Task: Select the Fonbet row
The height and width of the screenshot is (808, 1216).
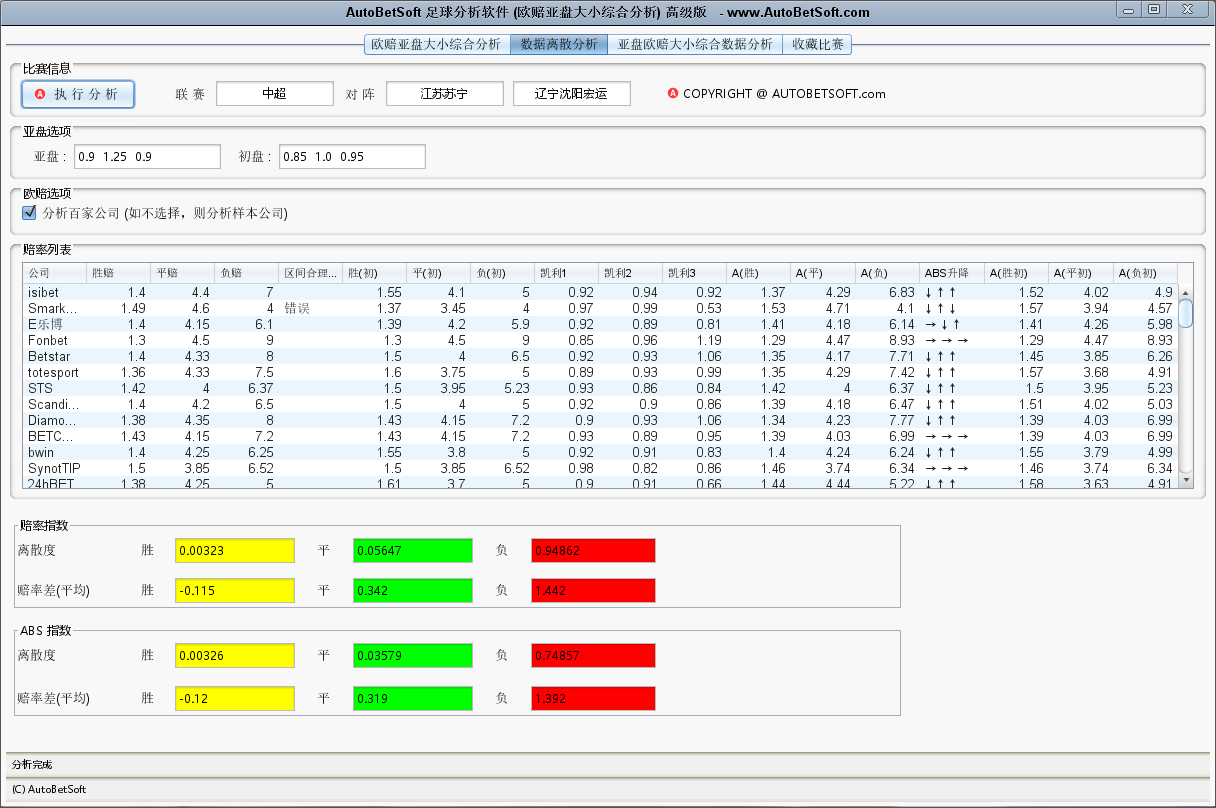Action: [x=600, y=340]
